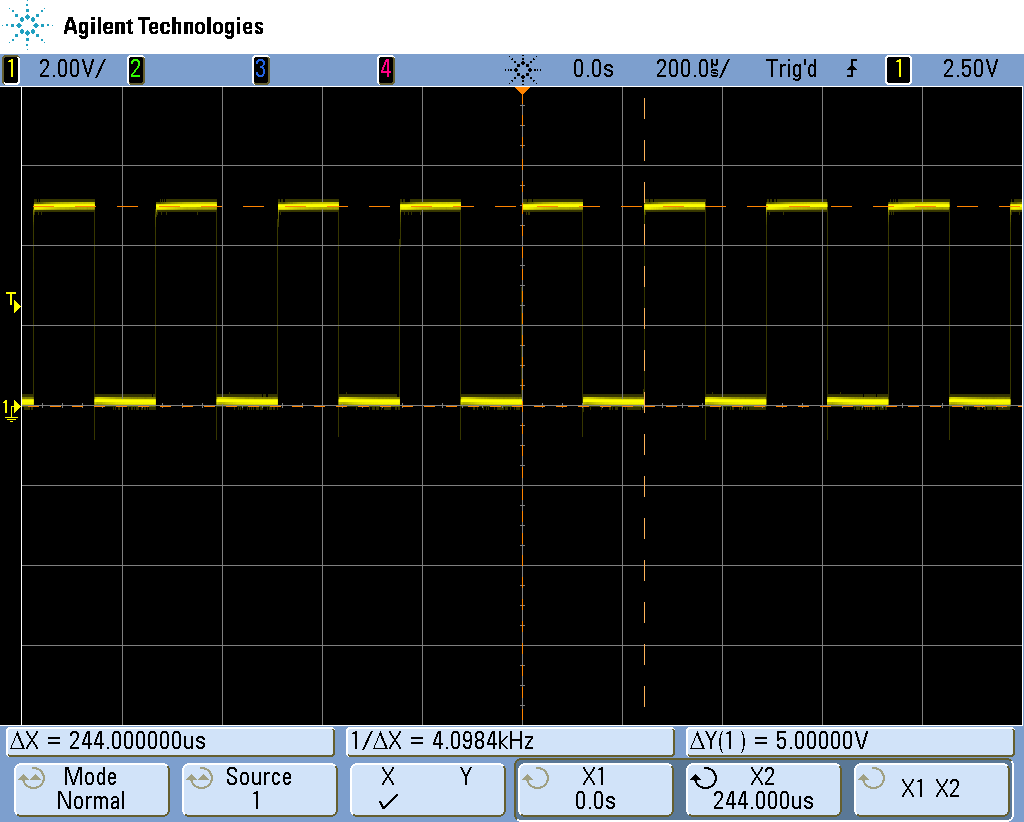The width and height of the screenshot is (1024, 822).
Task: Click the channel 1 ground reference marker
Action: coord(11,407)
